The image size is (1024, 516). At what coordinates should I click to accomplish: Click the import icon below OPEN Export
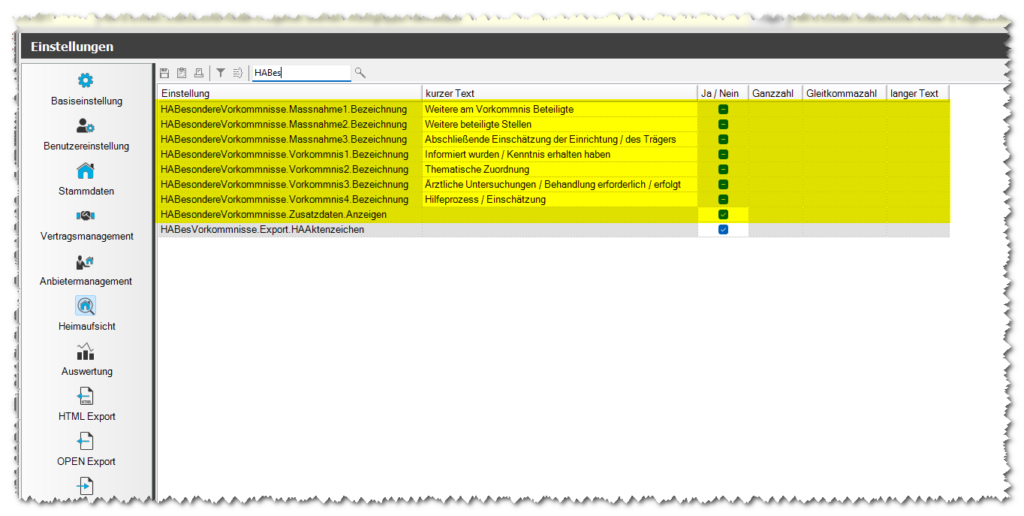86,486
